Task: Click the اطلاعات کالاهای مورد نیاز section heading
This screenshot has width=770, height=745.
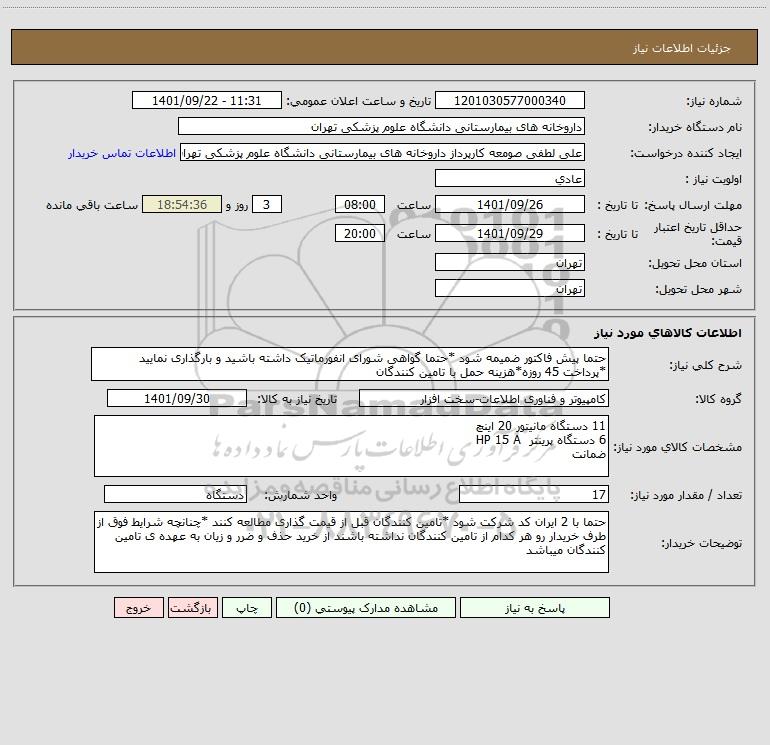Action: point(668,333)
